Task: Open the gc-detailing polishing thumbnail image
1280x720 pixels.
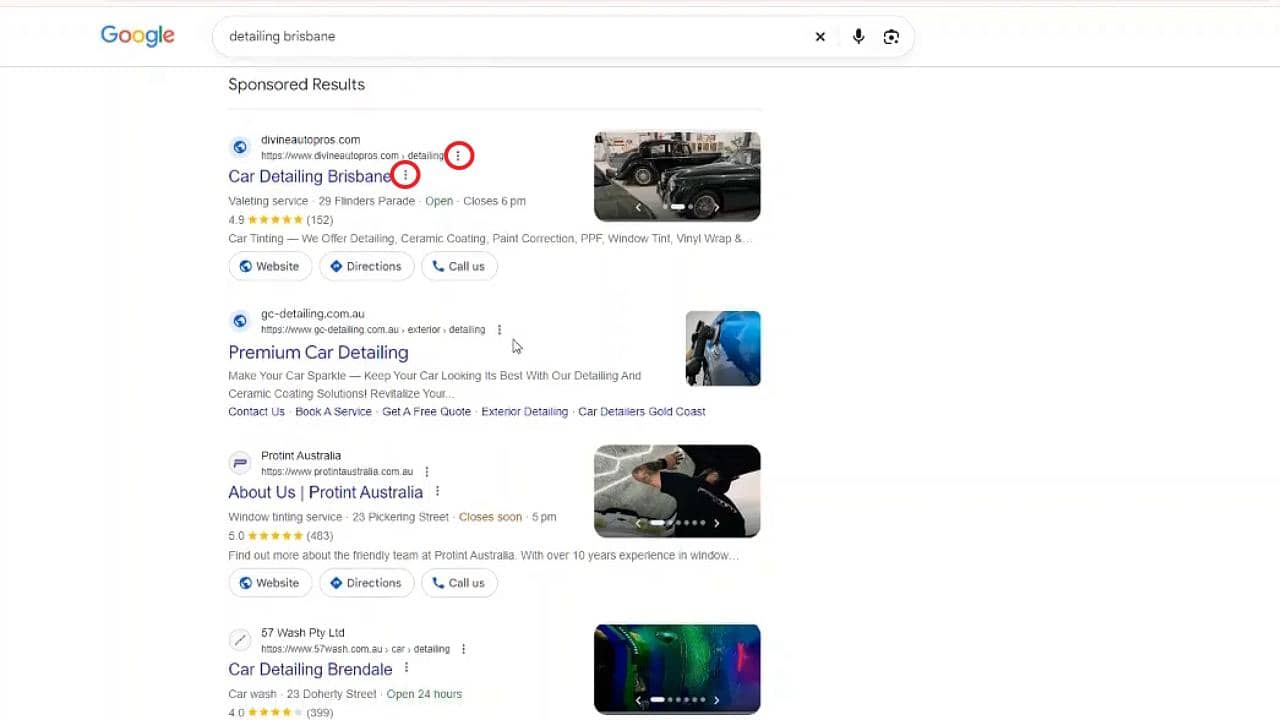Action: [723, 348]
